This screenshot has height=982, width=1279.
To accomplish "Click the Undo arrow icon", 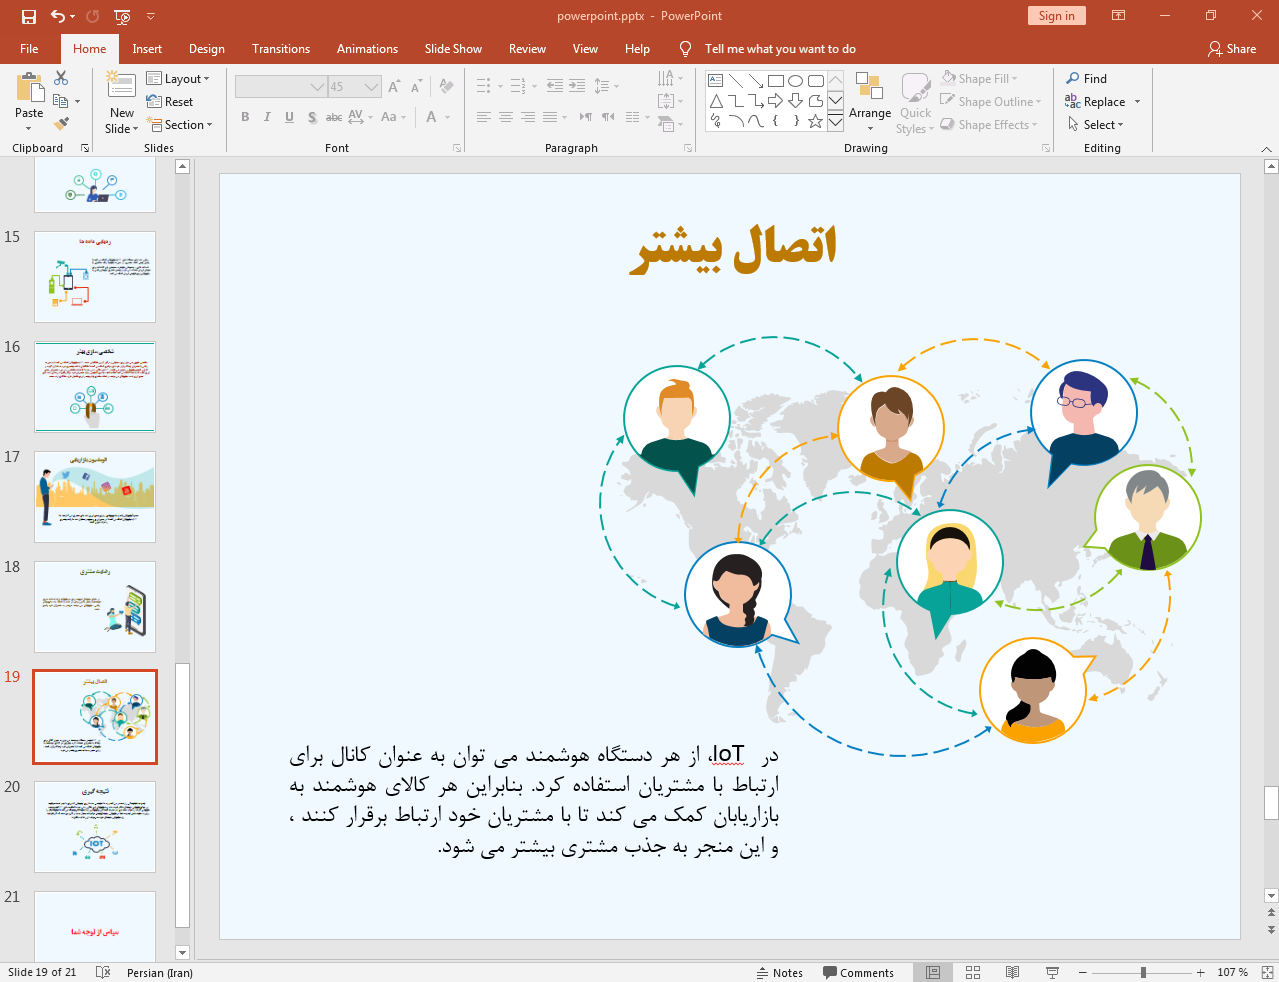I will point(58,16).
